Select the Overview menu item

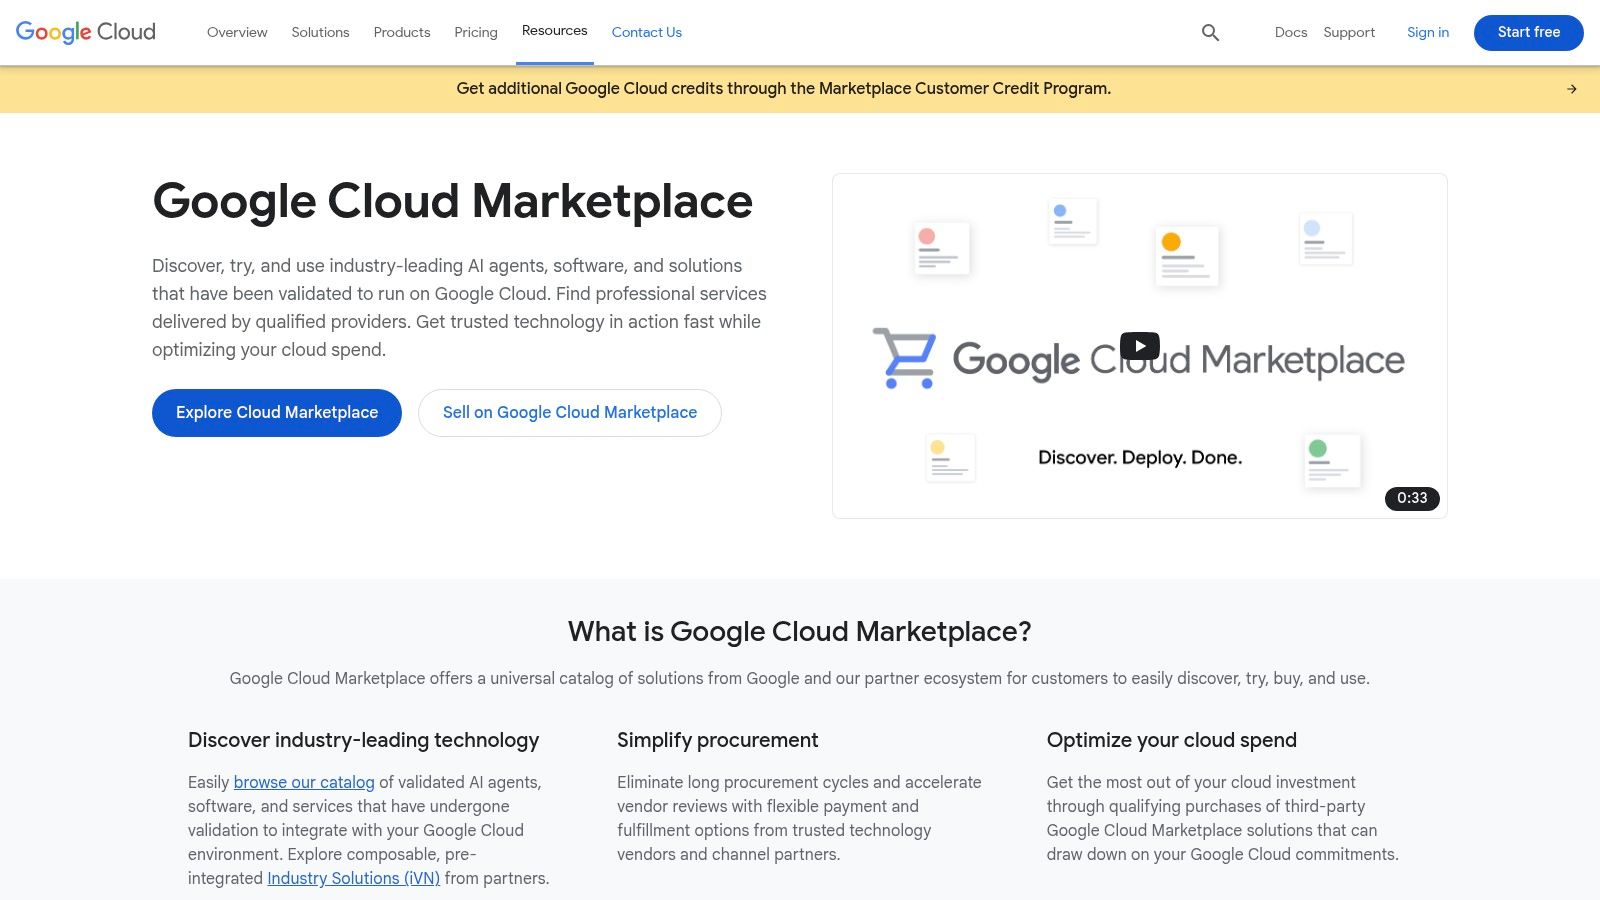click(236, 32)
